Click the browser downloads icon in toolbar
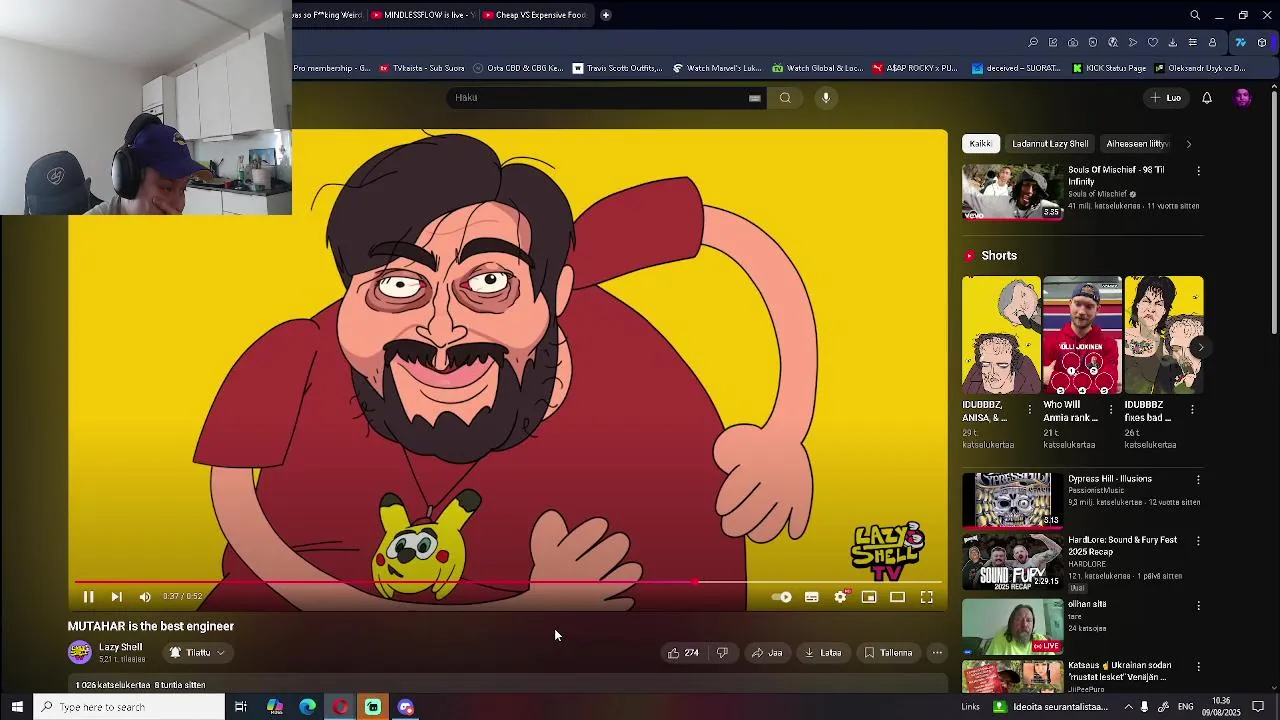Image resolution: width=1280 pixels, height=720 pixels. tap(1172, 42)
